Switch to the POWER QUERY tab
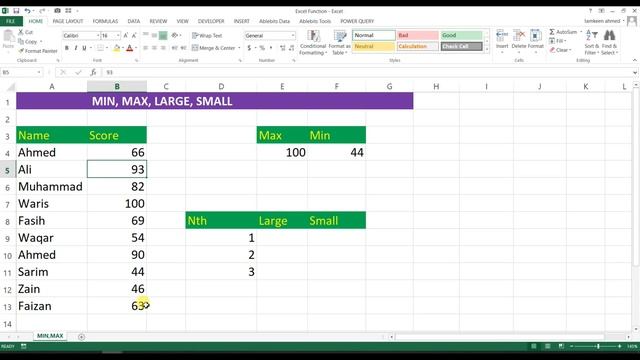The width and height of the screenshot is (640, 360). click(x=357, y=21)
